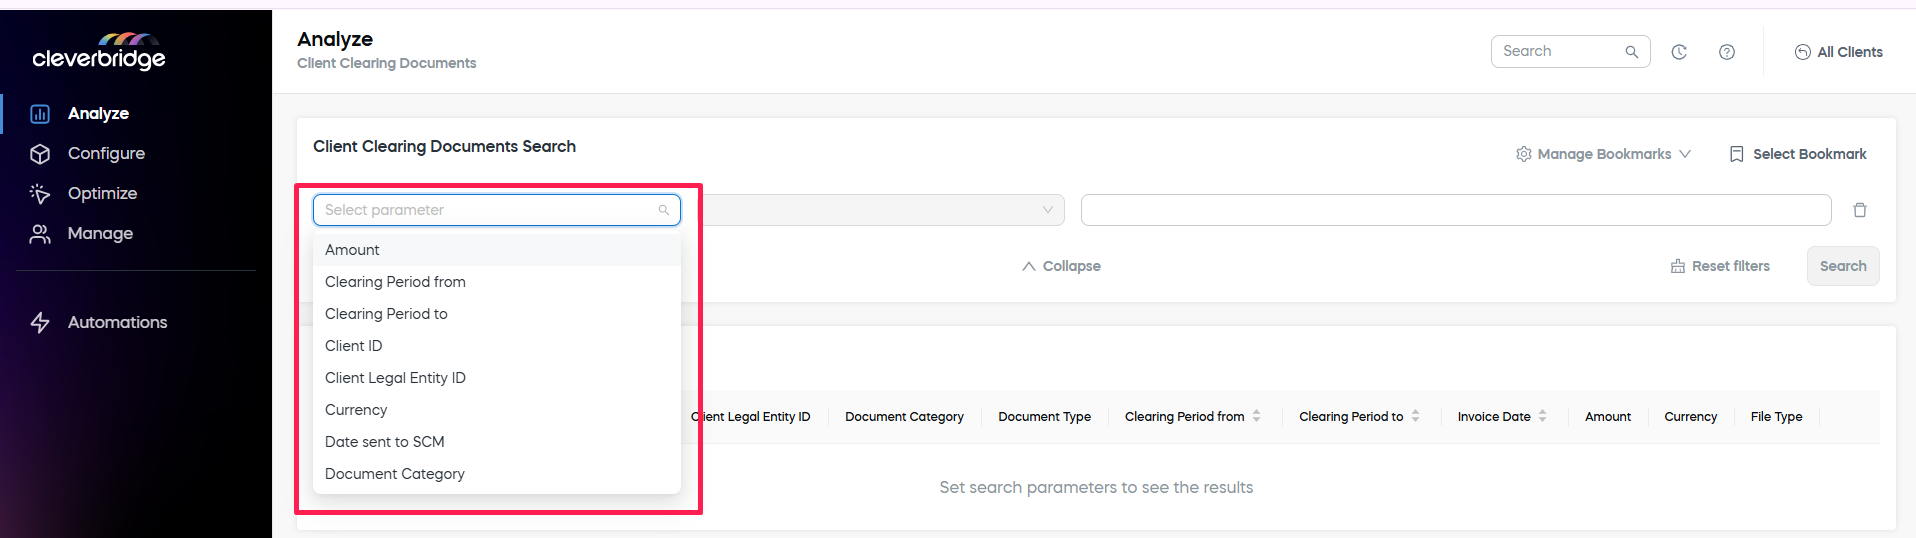1916x538 pixels.
Task: Click the Manage users icon in sidebar
Action: (40, 234)
